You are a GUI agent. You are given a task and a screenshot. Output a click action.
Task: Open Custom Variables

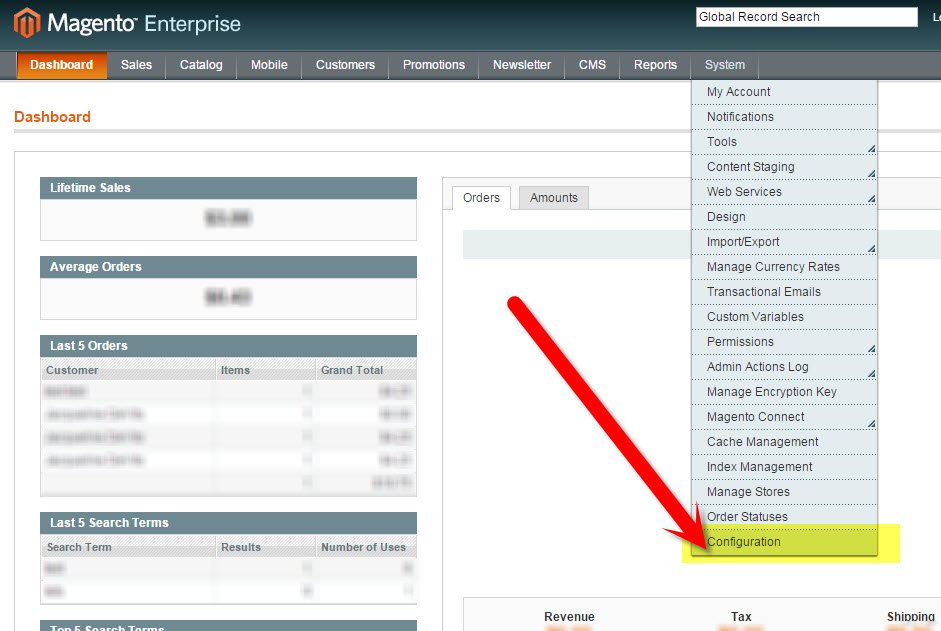pos(784,317)
